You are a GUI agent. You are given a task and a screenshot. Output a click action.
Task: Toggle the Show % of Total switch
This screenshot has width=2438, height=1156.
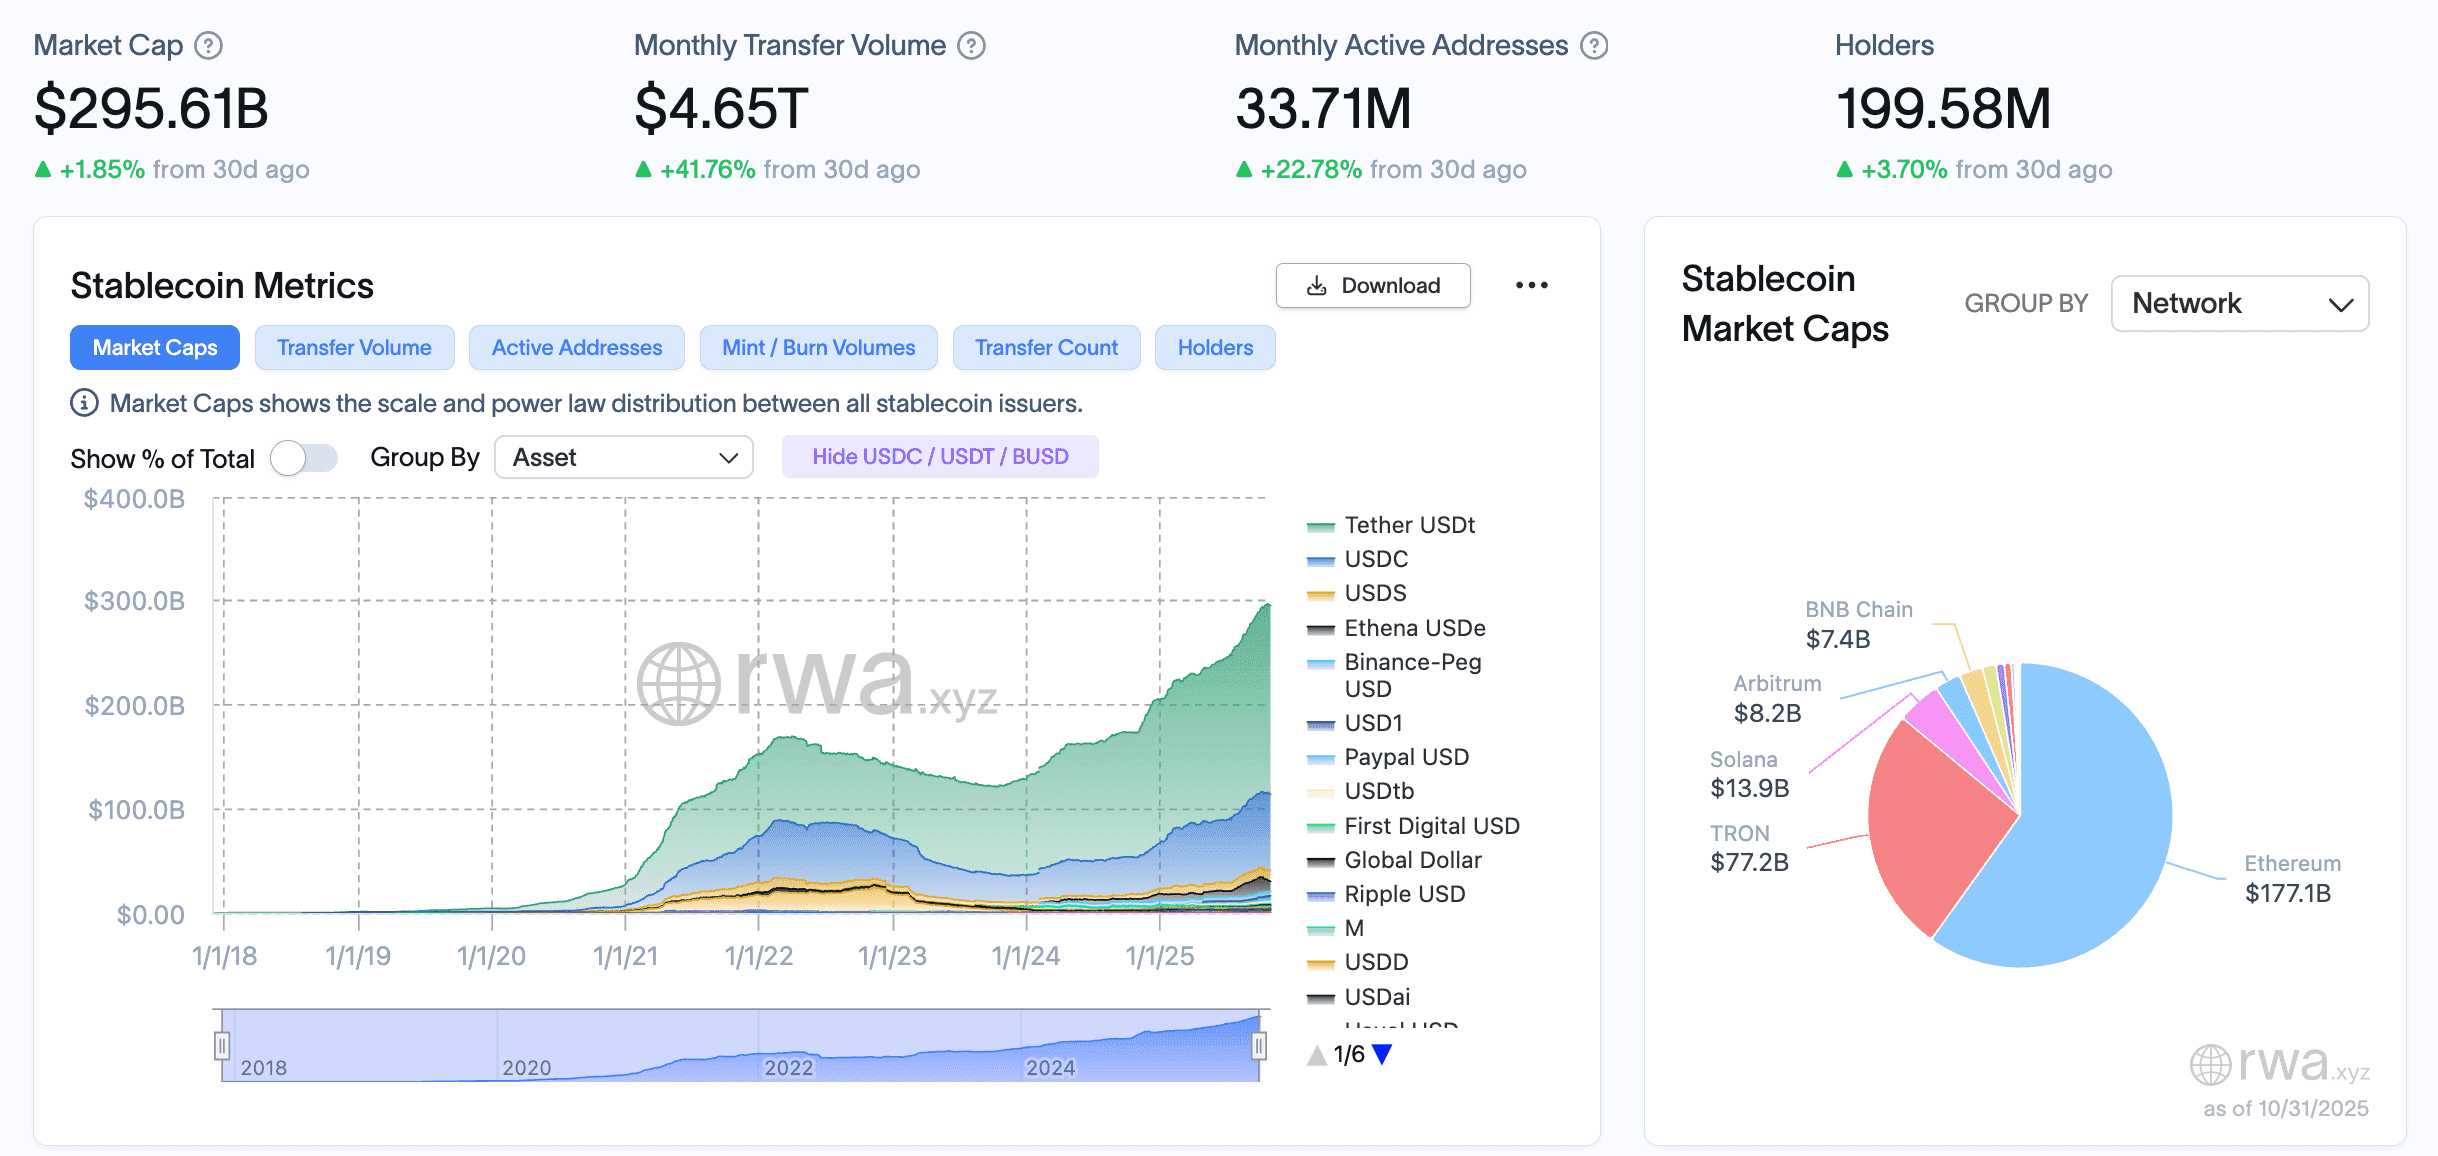tap(304, 458)
